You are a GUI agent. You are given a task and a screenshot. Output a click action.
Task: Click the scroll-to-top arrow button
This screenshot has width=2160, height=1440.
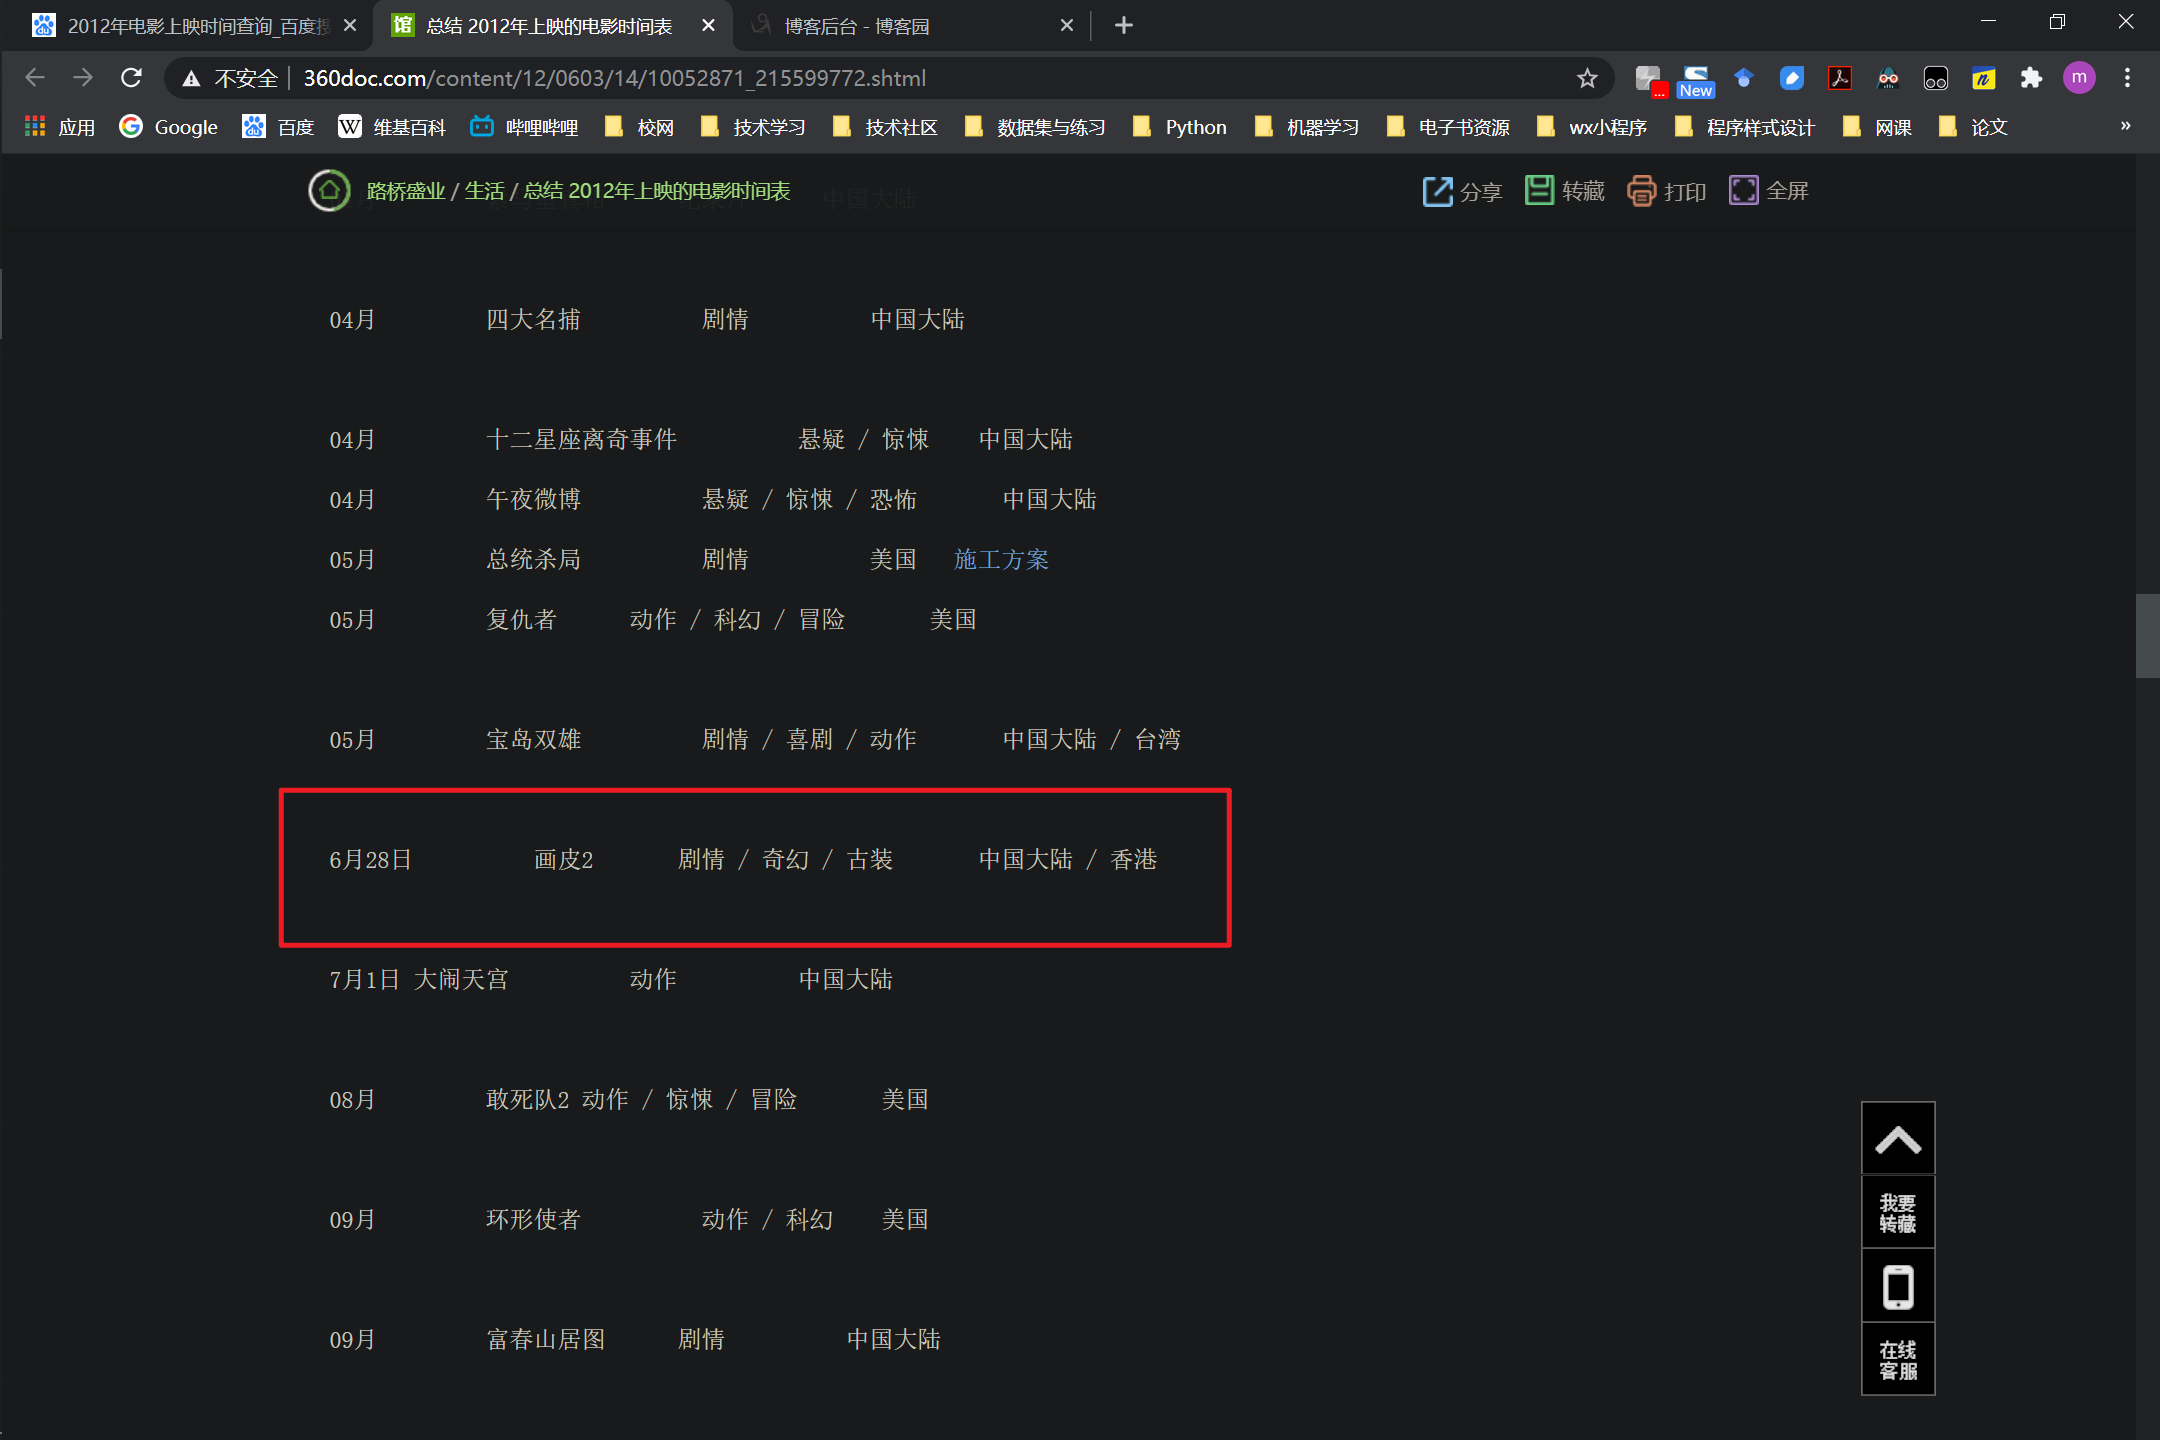[x=1897, y=1139]
